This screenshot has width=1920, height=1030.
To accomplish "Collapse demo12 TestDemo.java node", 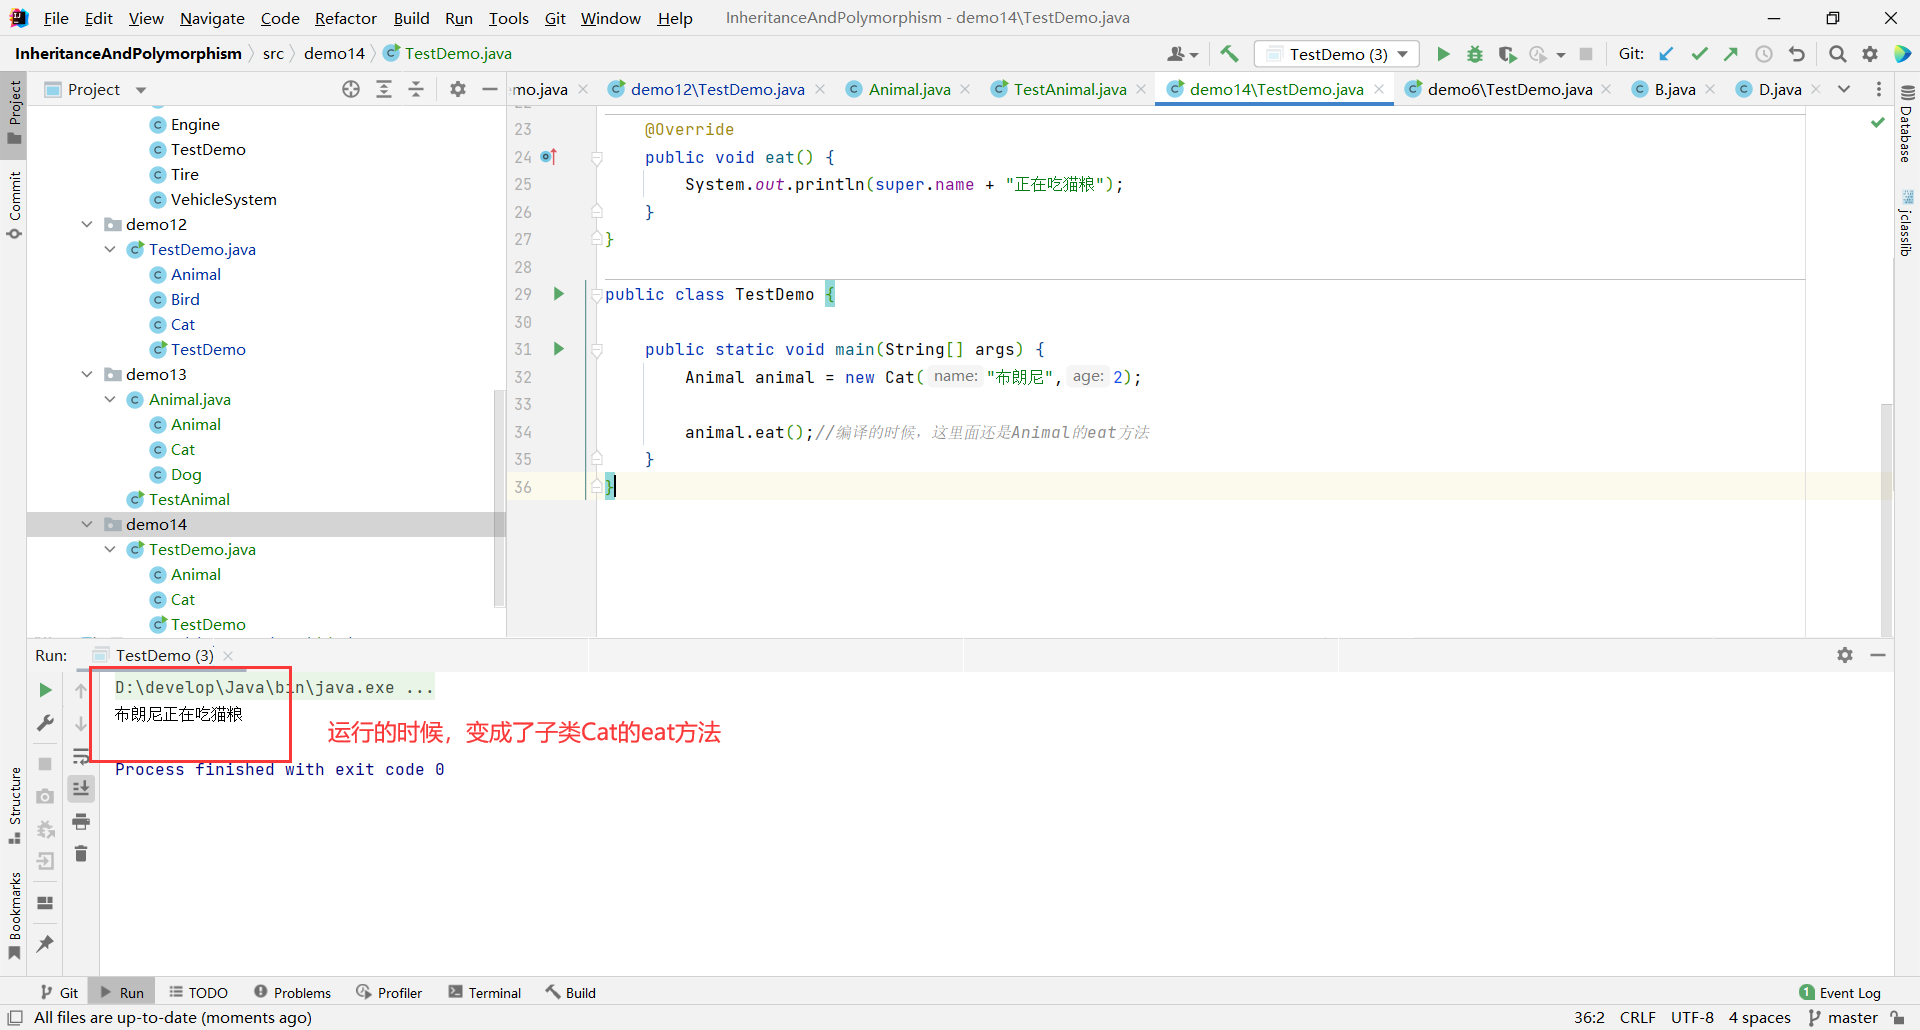I will pos(110,249).
